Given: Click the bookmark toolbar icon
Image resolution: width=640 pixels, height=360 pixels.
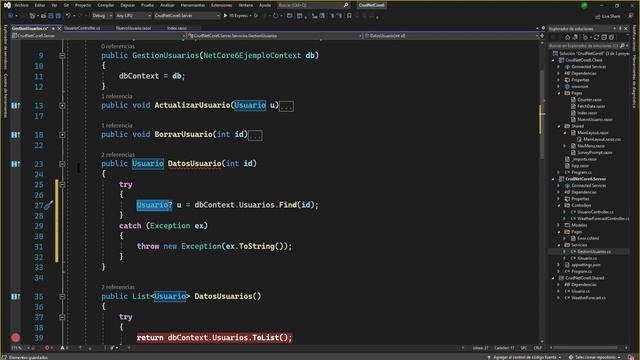Looking at the screenshot, I should [349, 16].
